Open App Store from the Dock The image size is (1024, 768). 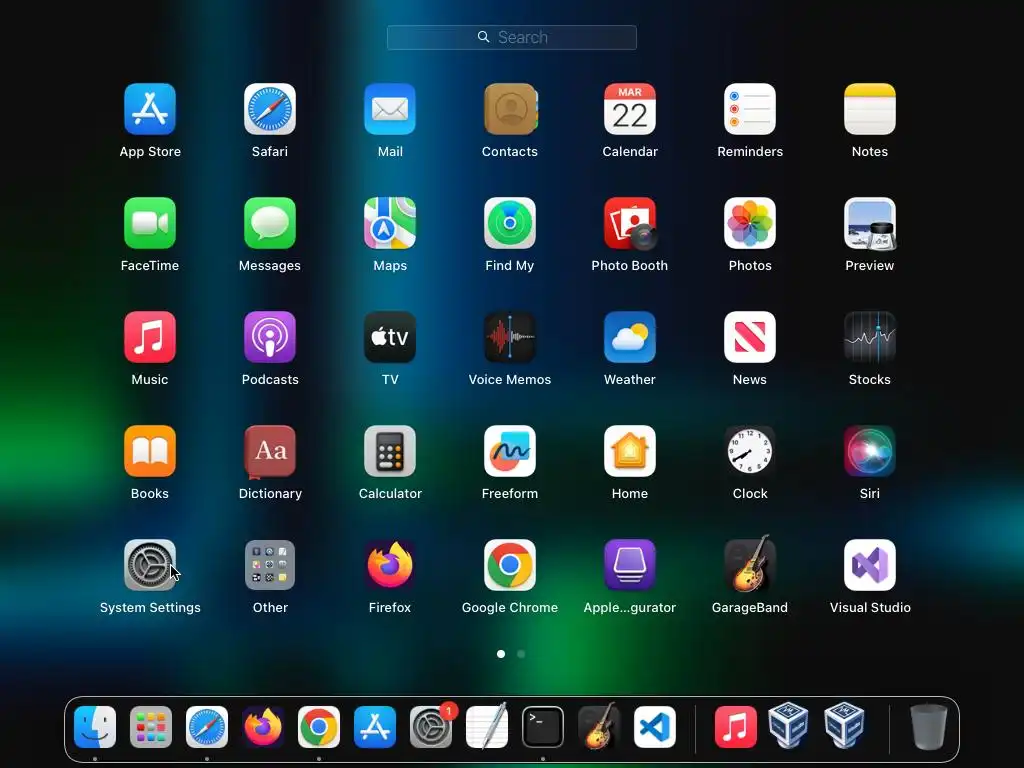[x=375, y=727]
